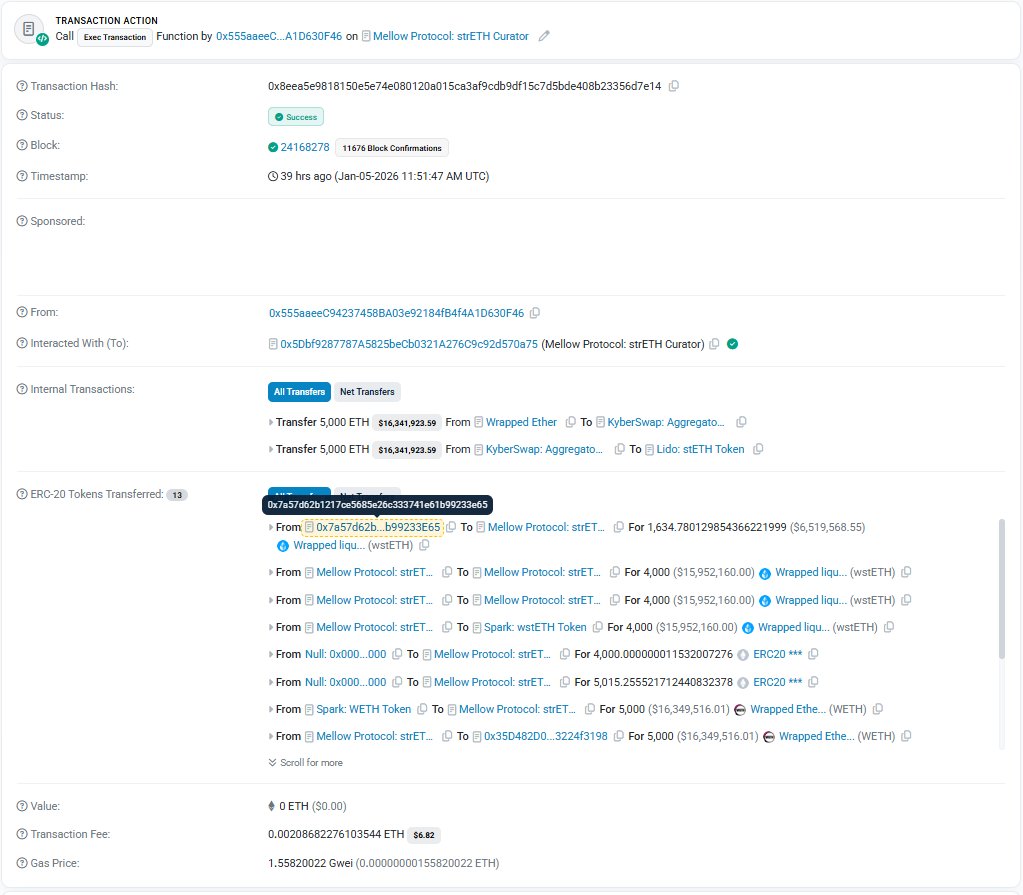Viewport: 1023px width, 895px height.
Task: Click the help icon beside Internal Transactions
Action: 22,389
